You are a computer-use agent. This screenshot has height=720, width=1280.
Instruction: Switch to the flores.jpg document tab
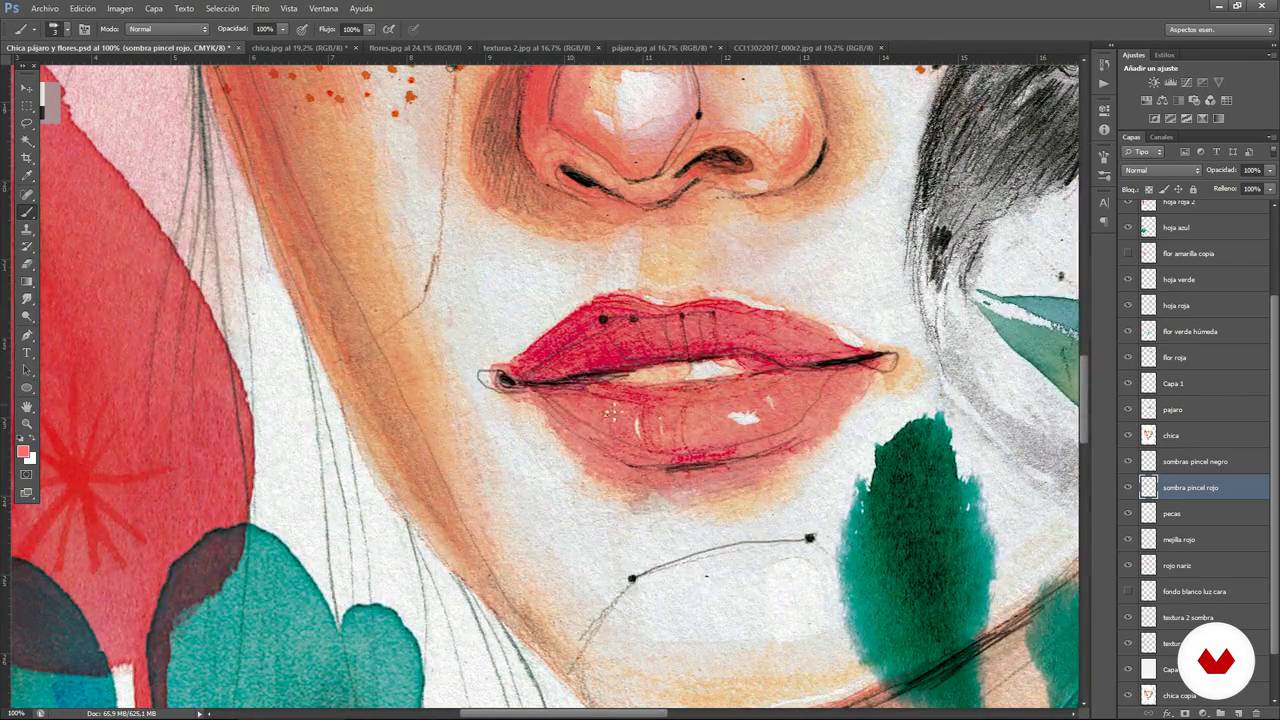(415, 47)
